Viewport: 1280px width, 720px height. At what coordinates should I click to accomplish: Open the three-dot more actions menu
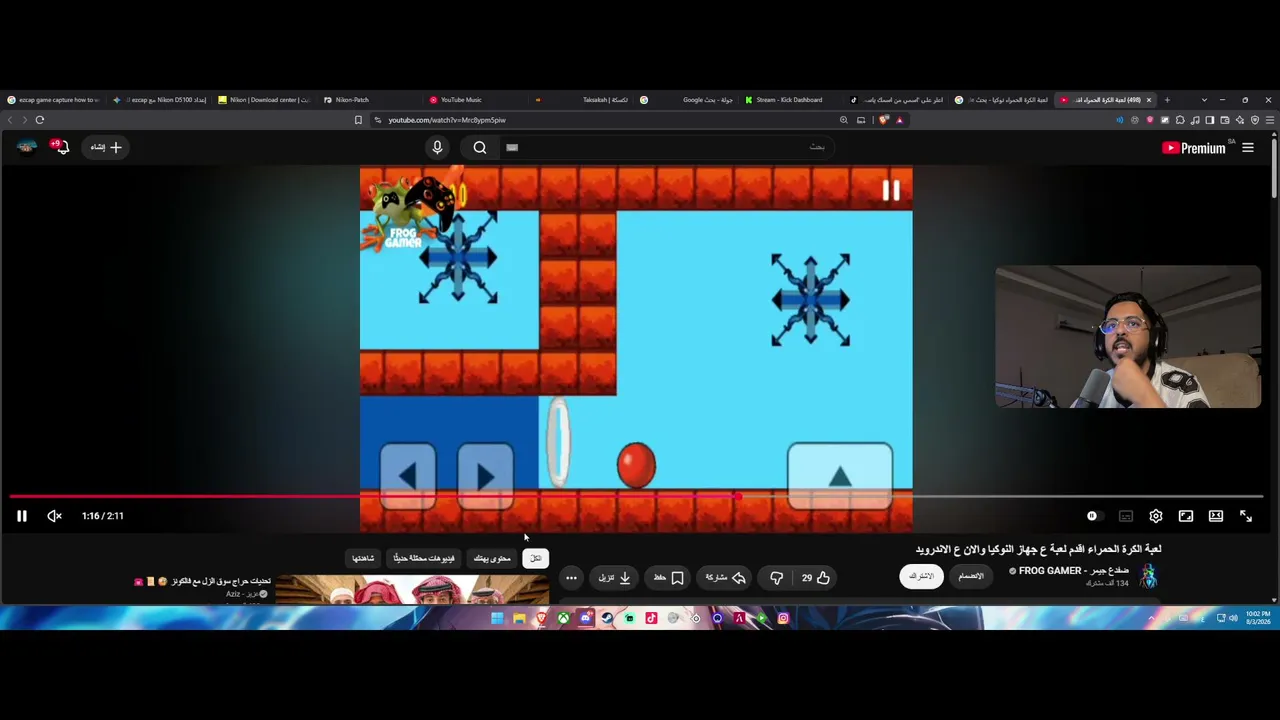click(x=571, y=578)
